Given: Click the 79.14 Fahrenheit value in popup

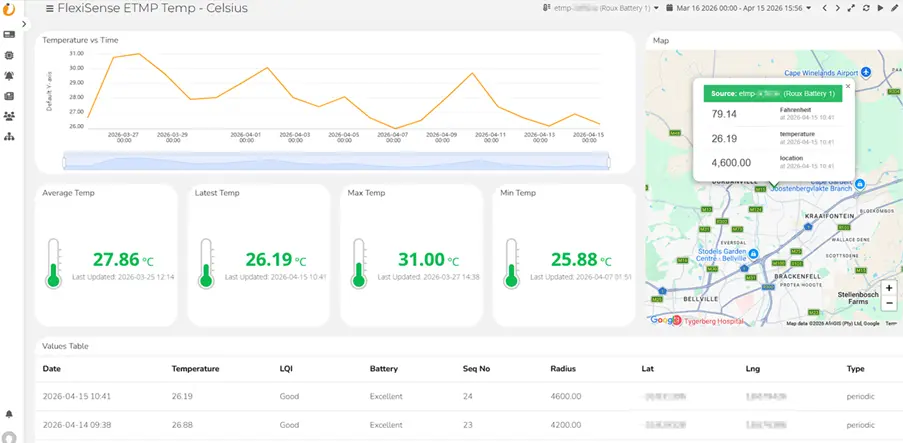Looking at the screenshot, I should pyautogui.click(x=724, y=114).
